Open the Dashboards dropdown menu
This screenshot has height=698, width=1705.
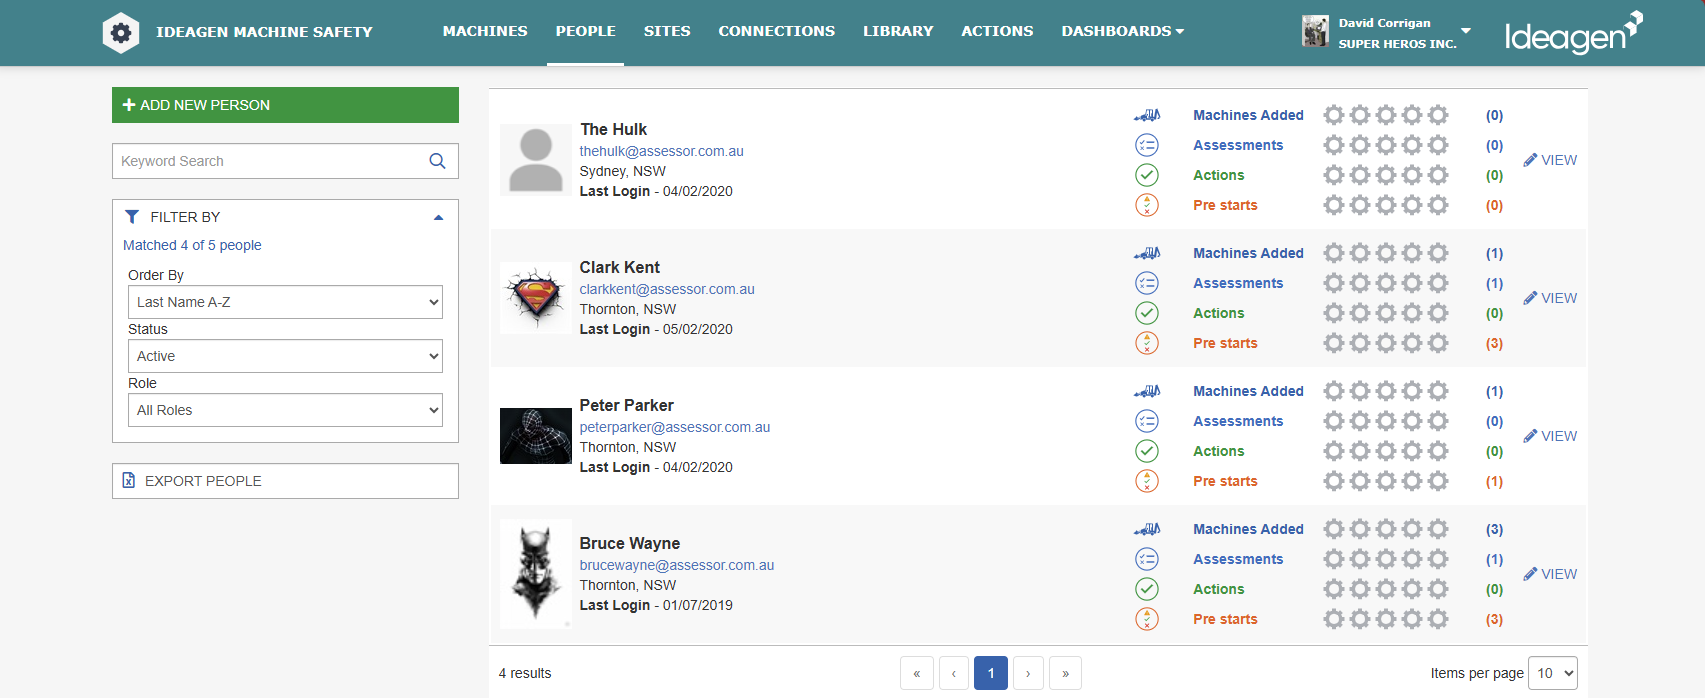(1122, 31)
